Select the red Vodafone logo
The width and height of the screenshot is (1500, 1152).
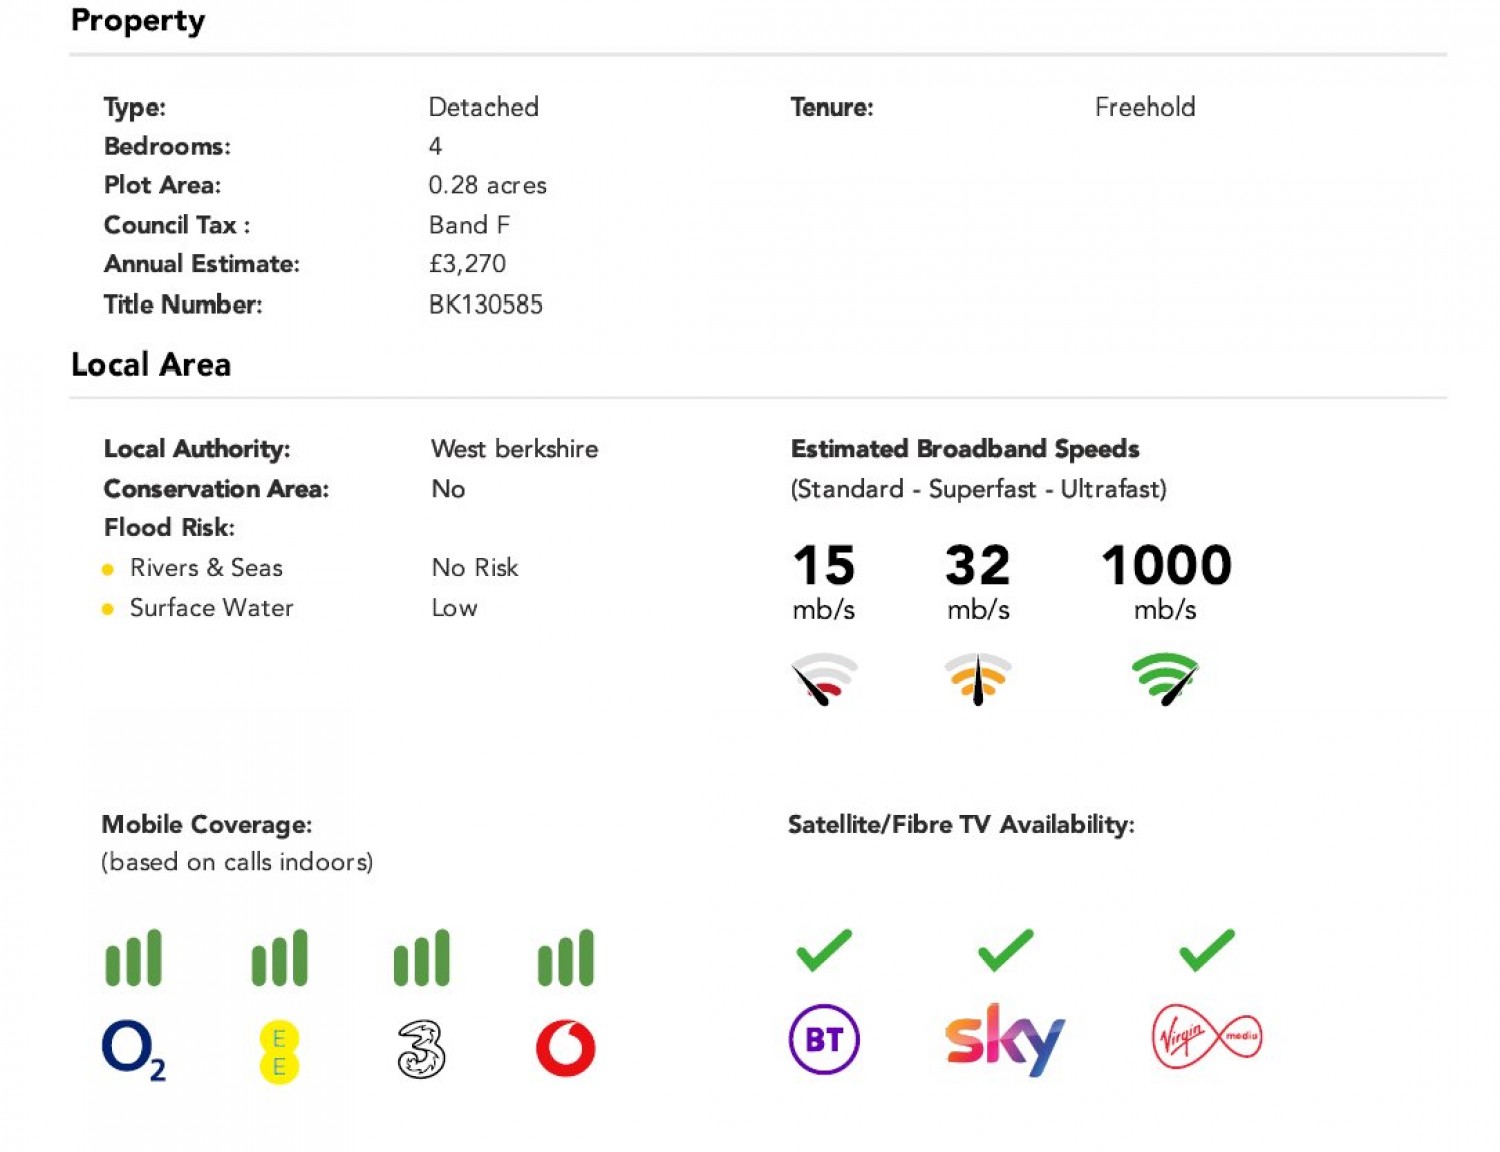coord(565,1048)
